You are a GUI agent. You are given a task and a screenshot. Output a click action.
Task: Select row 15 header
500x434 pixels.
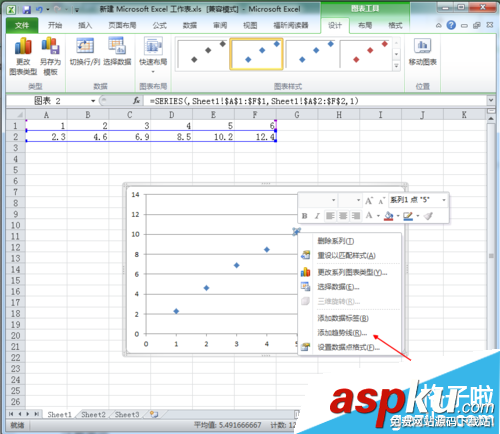tap(16, 281)
